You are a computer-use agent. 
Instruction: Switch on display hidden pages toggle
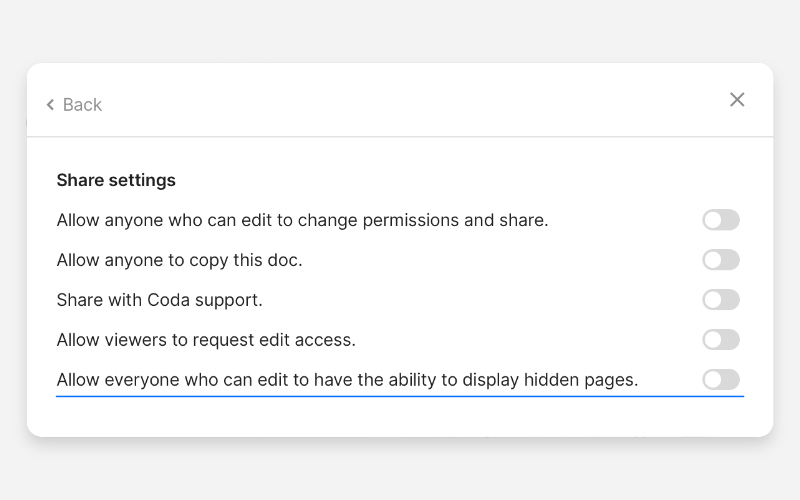[x=720, y=380]
